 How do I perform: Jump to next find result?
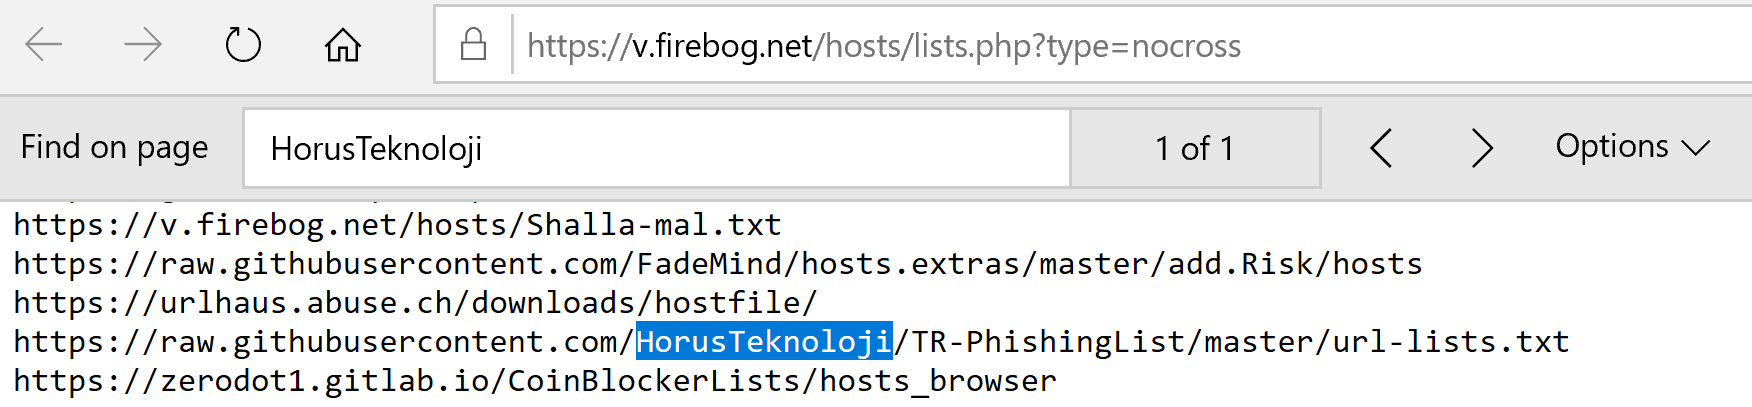point(1482,148)
